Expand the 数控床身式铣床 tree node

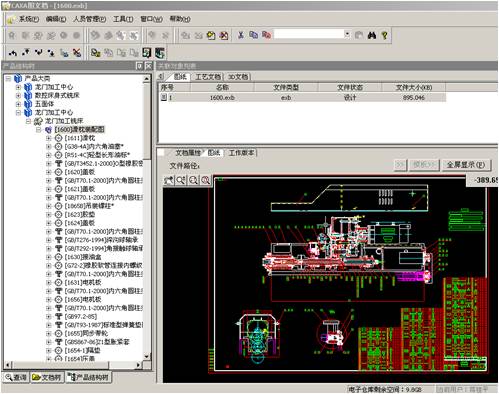pos(19,95)
